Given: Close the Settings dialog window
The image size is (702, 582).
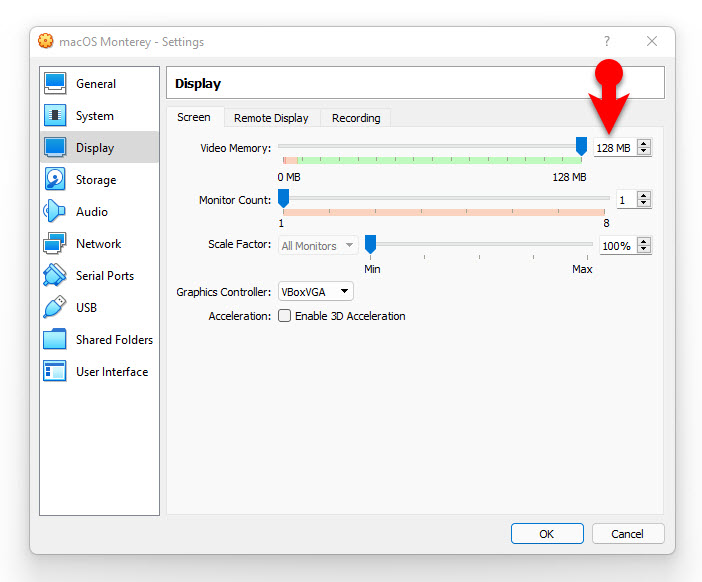Looking at the screenshot, I should point(652,41).
